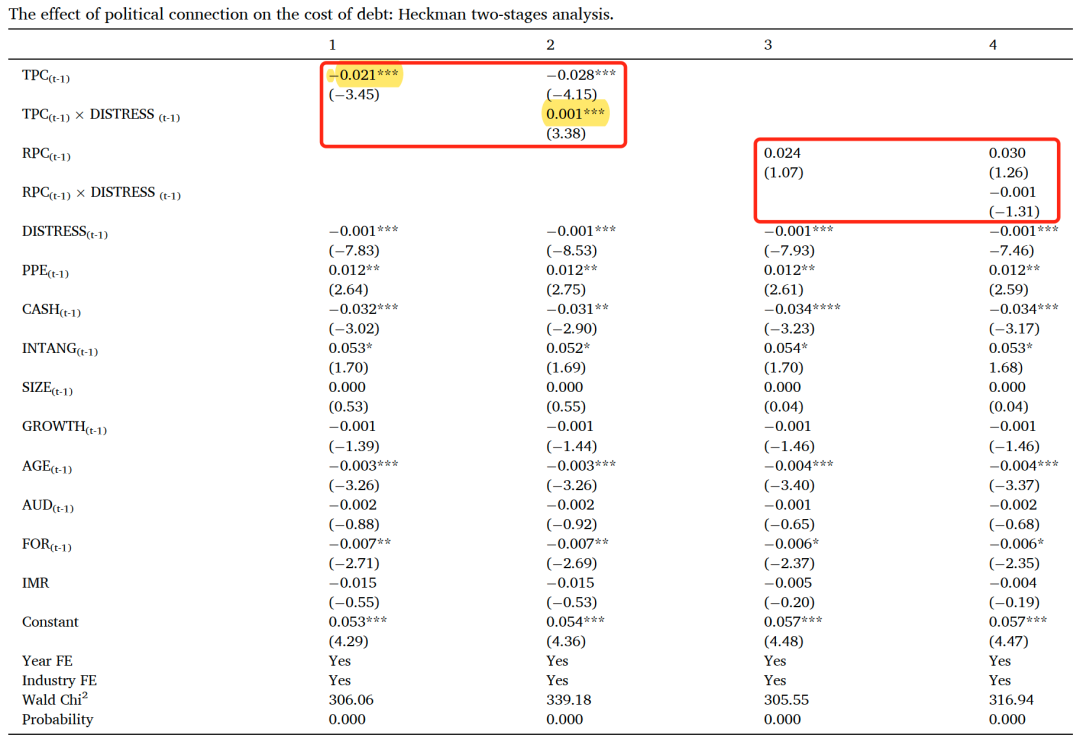Select the column header "2"
Viewport: 1080px width, 739px height.
point(550,45)
